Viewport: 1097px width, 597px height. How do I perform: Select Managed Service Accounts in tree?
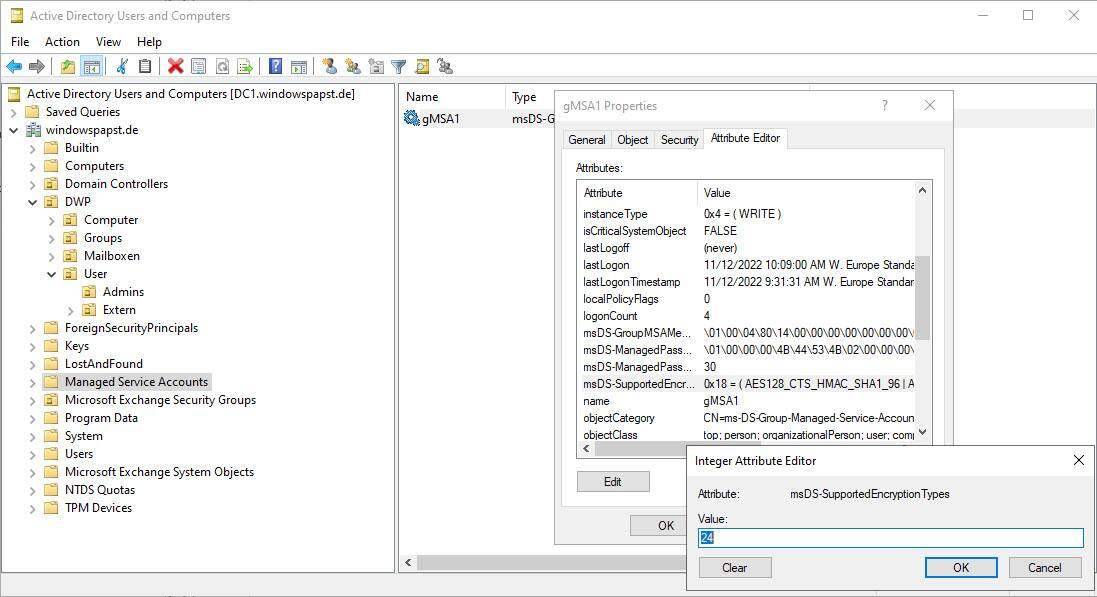point(136,382)
